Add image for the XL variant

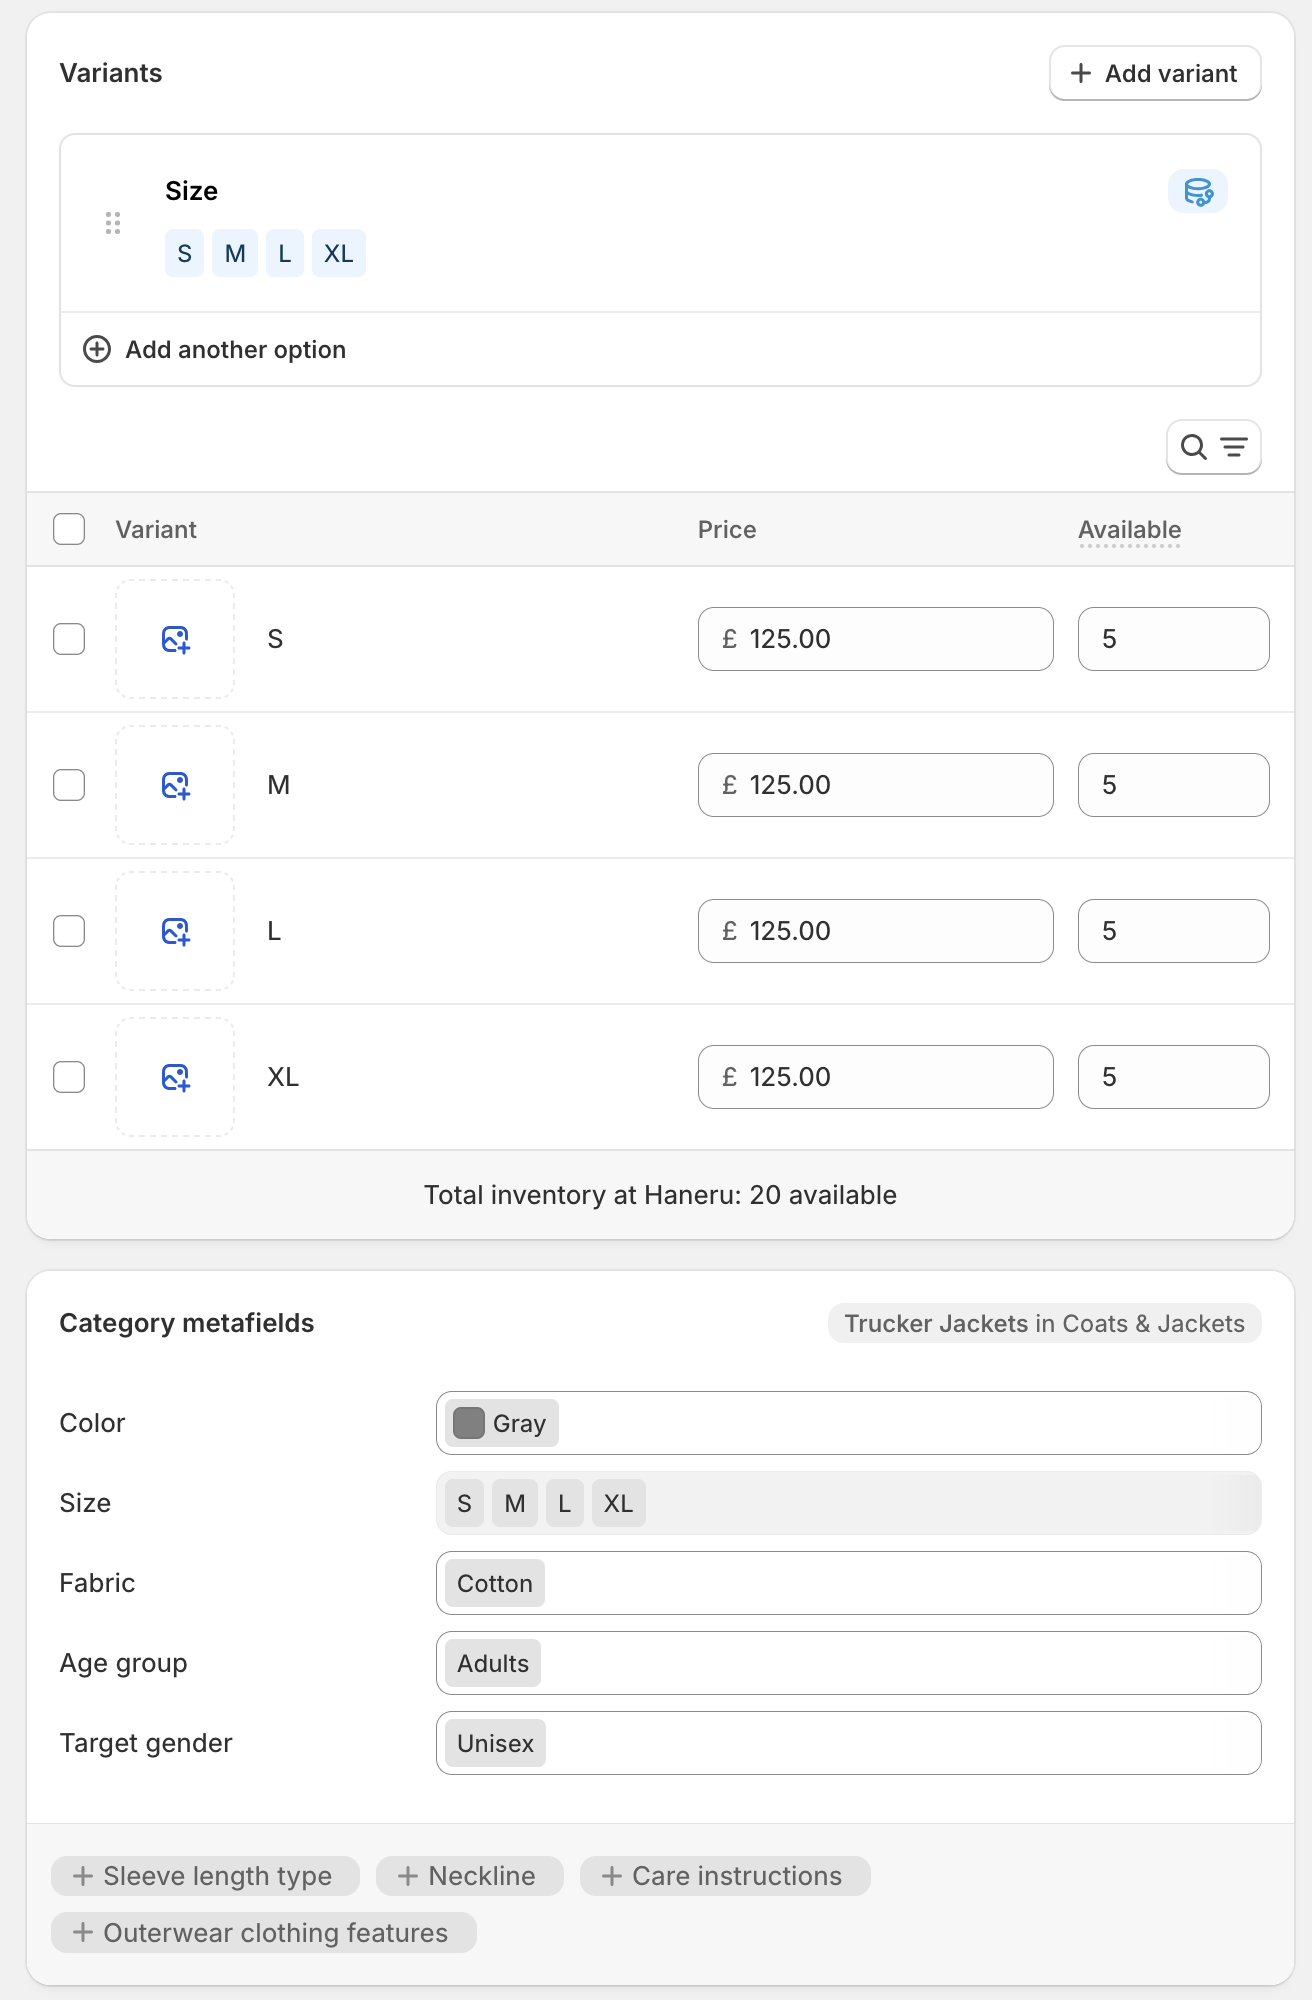[175, 1077]
